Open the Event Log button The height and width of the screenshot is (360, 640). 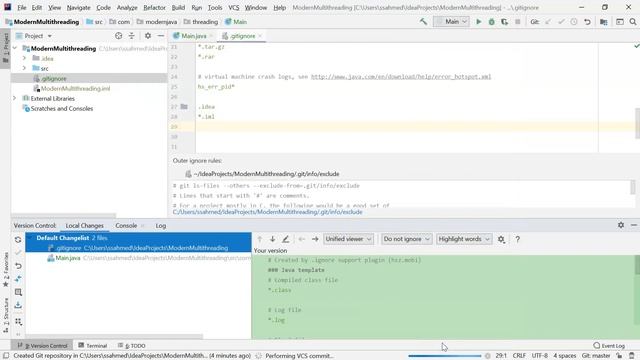click(x=609, y=345)
